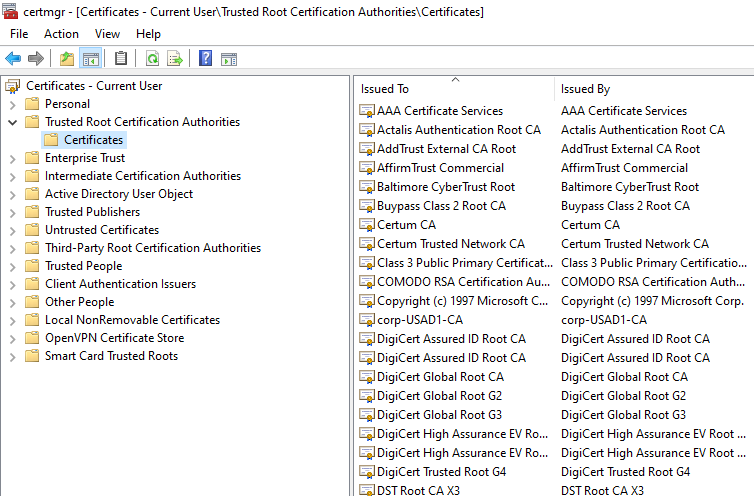Expand the Personal store node
Image resolution: width=754 pixels, height=496 pixels.
pos(13,104)
